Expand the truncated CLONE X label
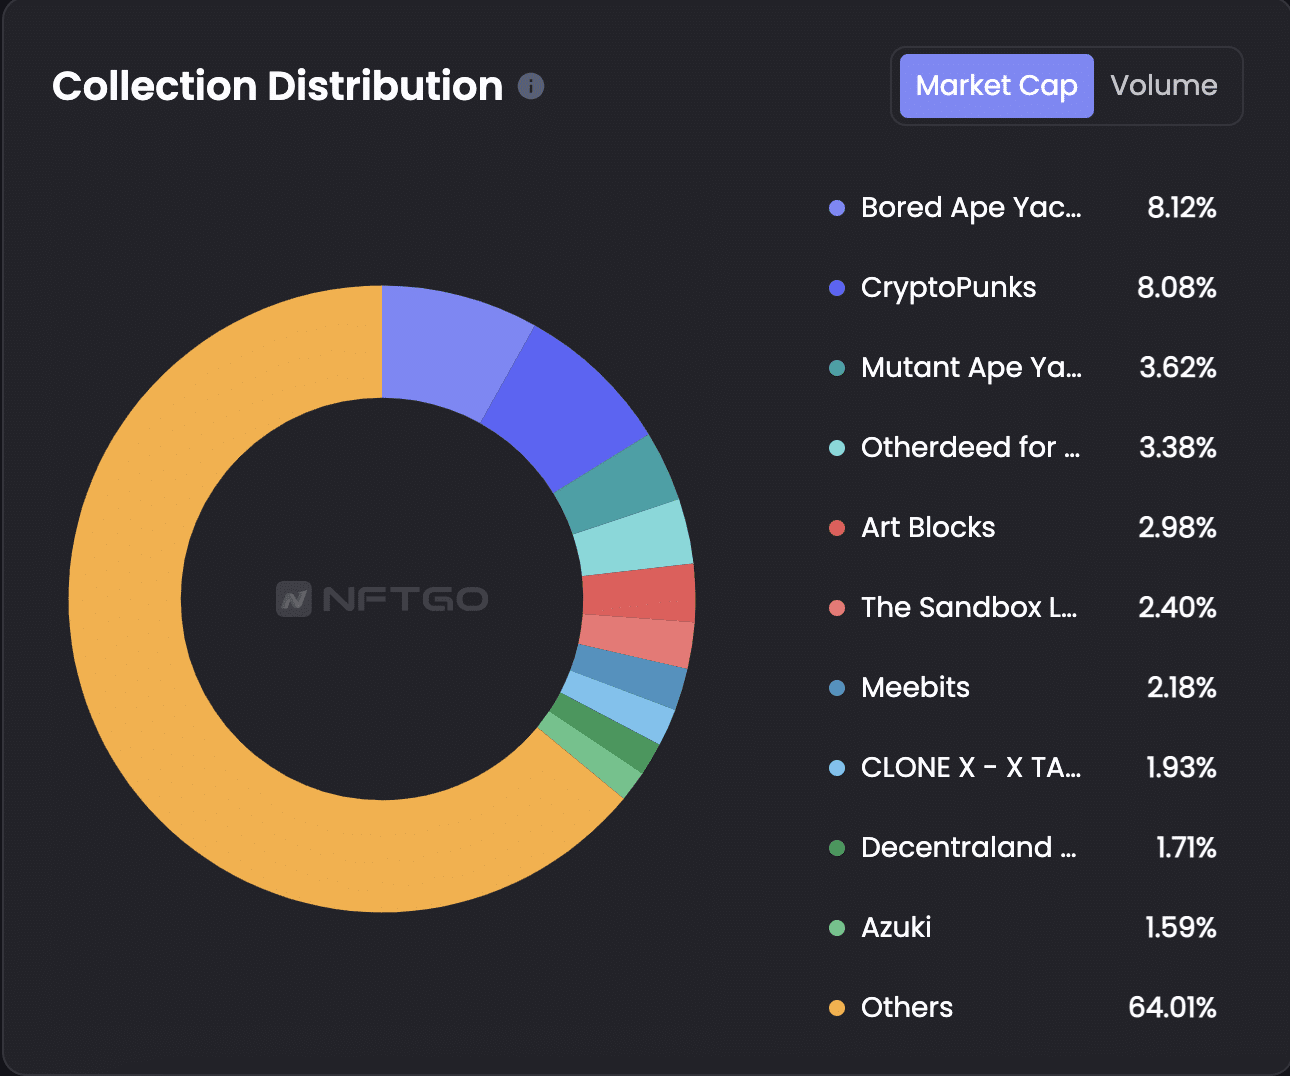1290x1076 pixels. [x=970, y=768]
